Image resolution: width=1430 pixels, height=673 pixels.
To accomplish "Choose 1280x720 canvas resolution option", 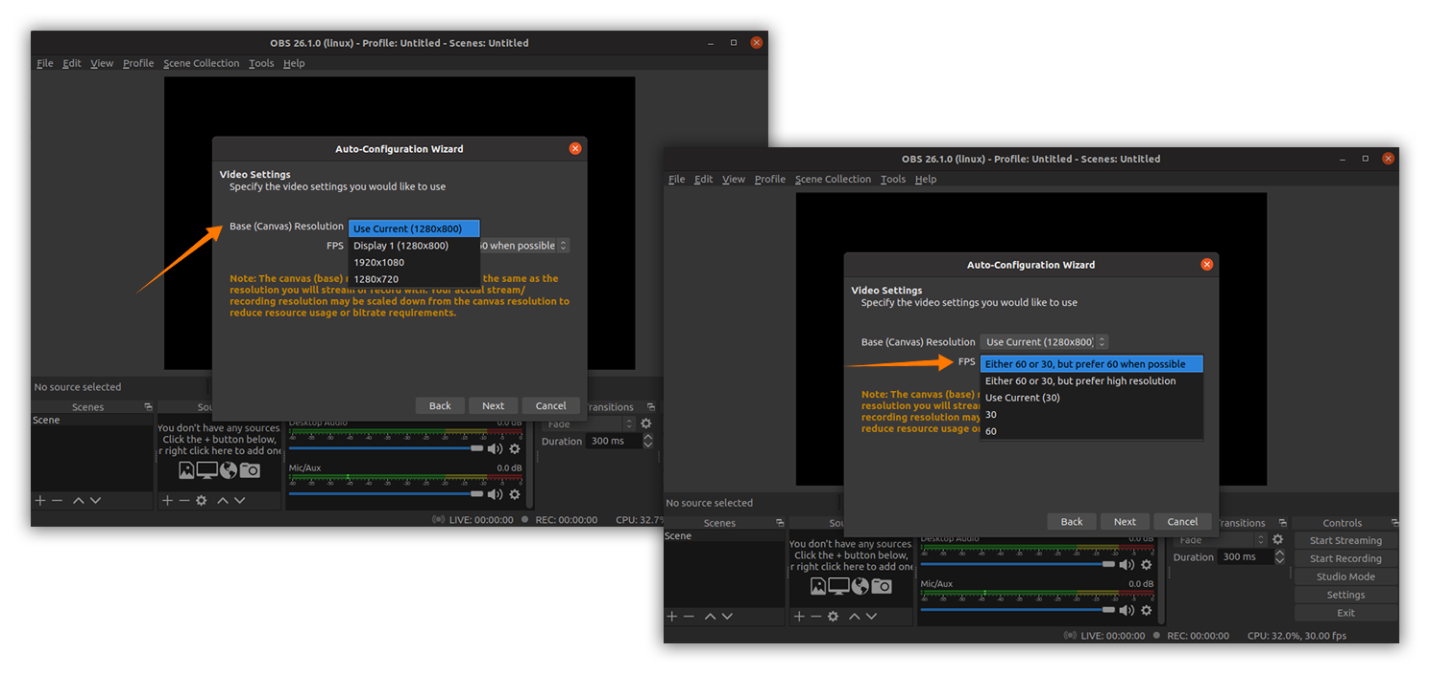I will [x=414, y=279].
